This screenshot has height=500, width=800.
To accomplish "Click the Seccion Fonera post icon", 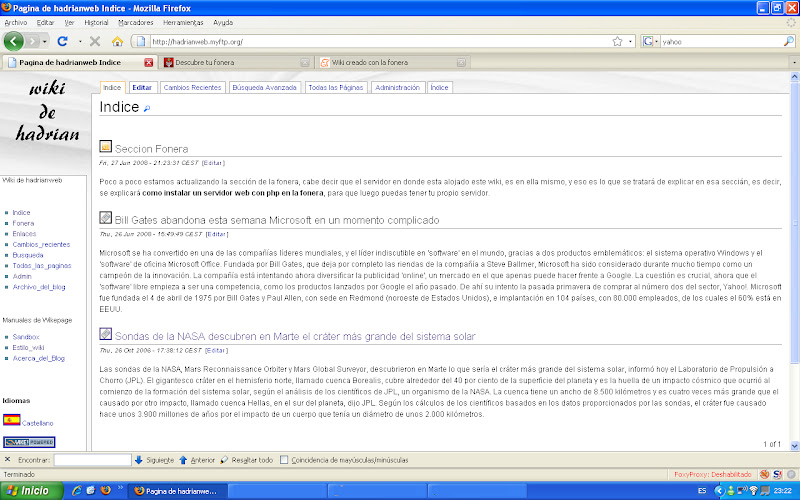I will tap(106, 146).
